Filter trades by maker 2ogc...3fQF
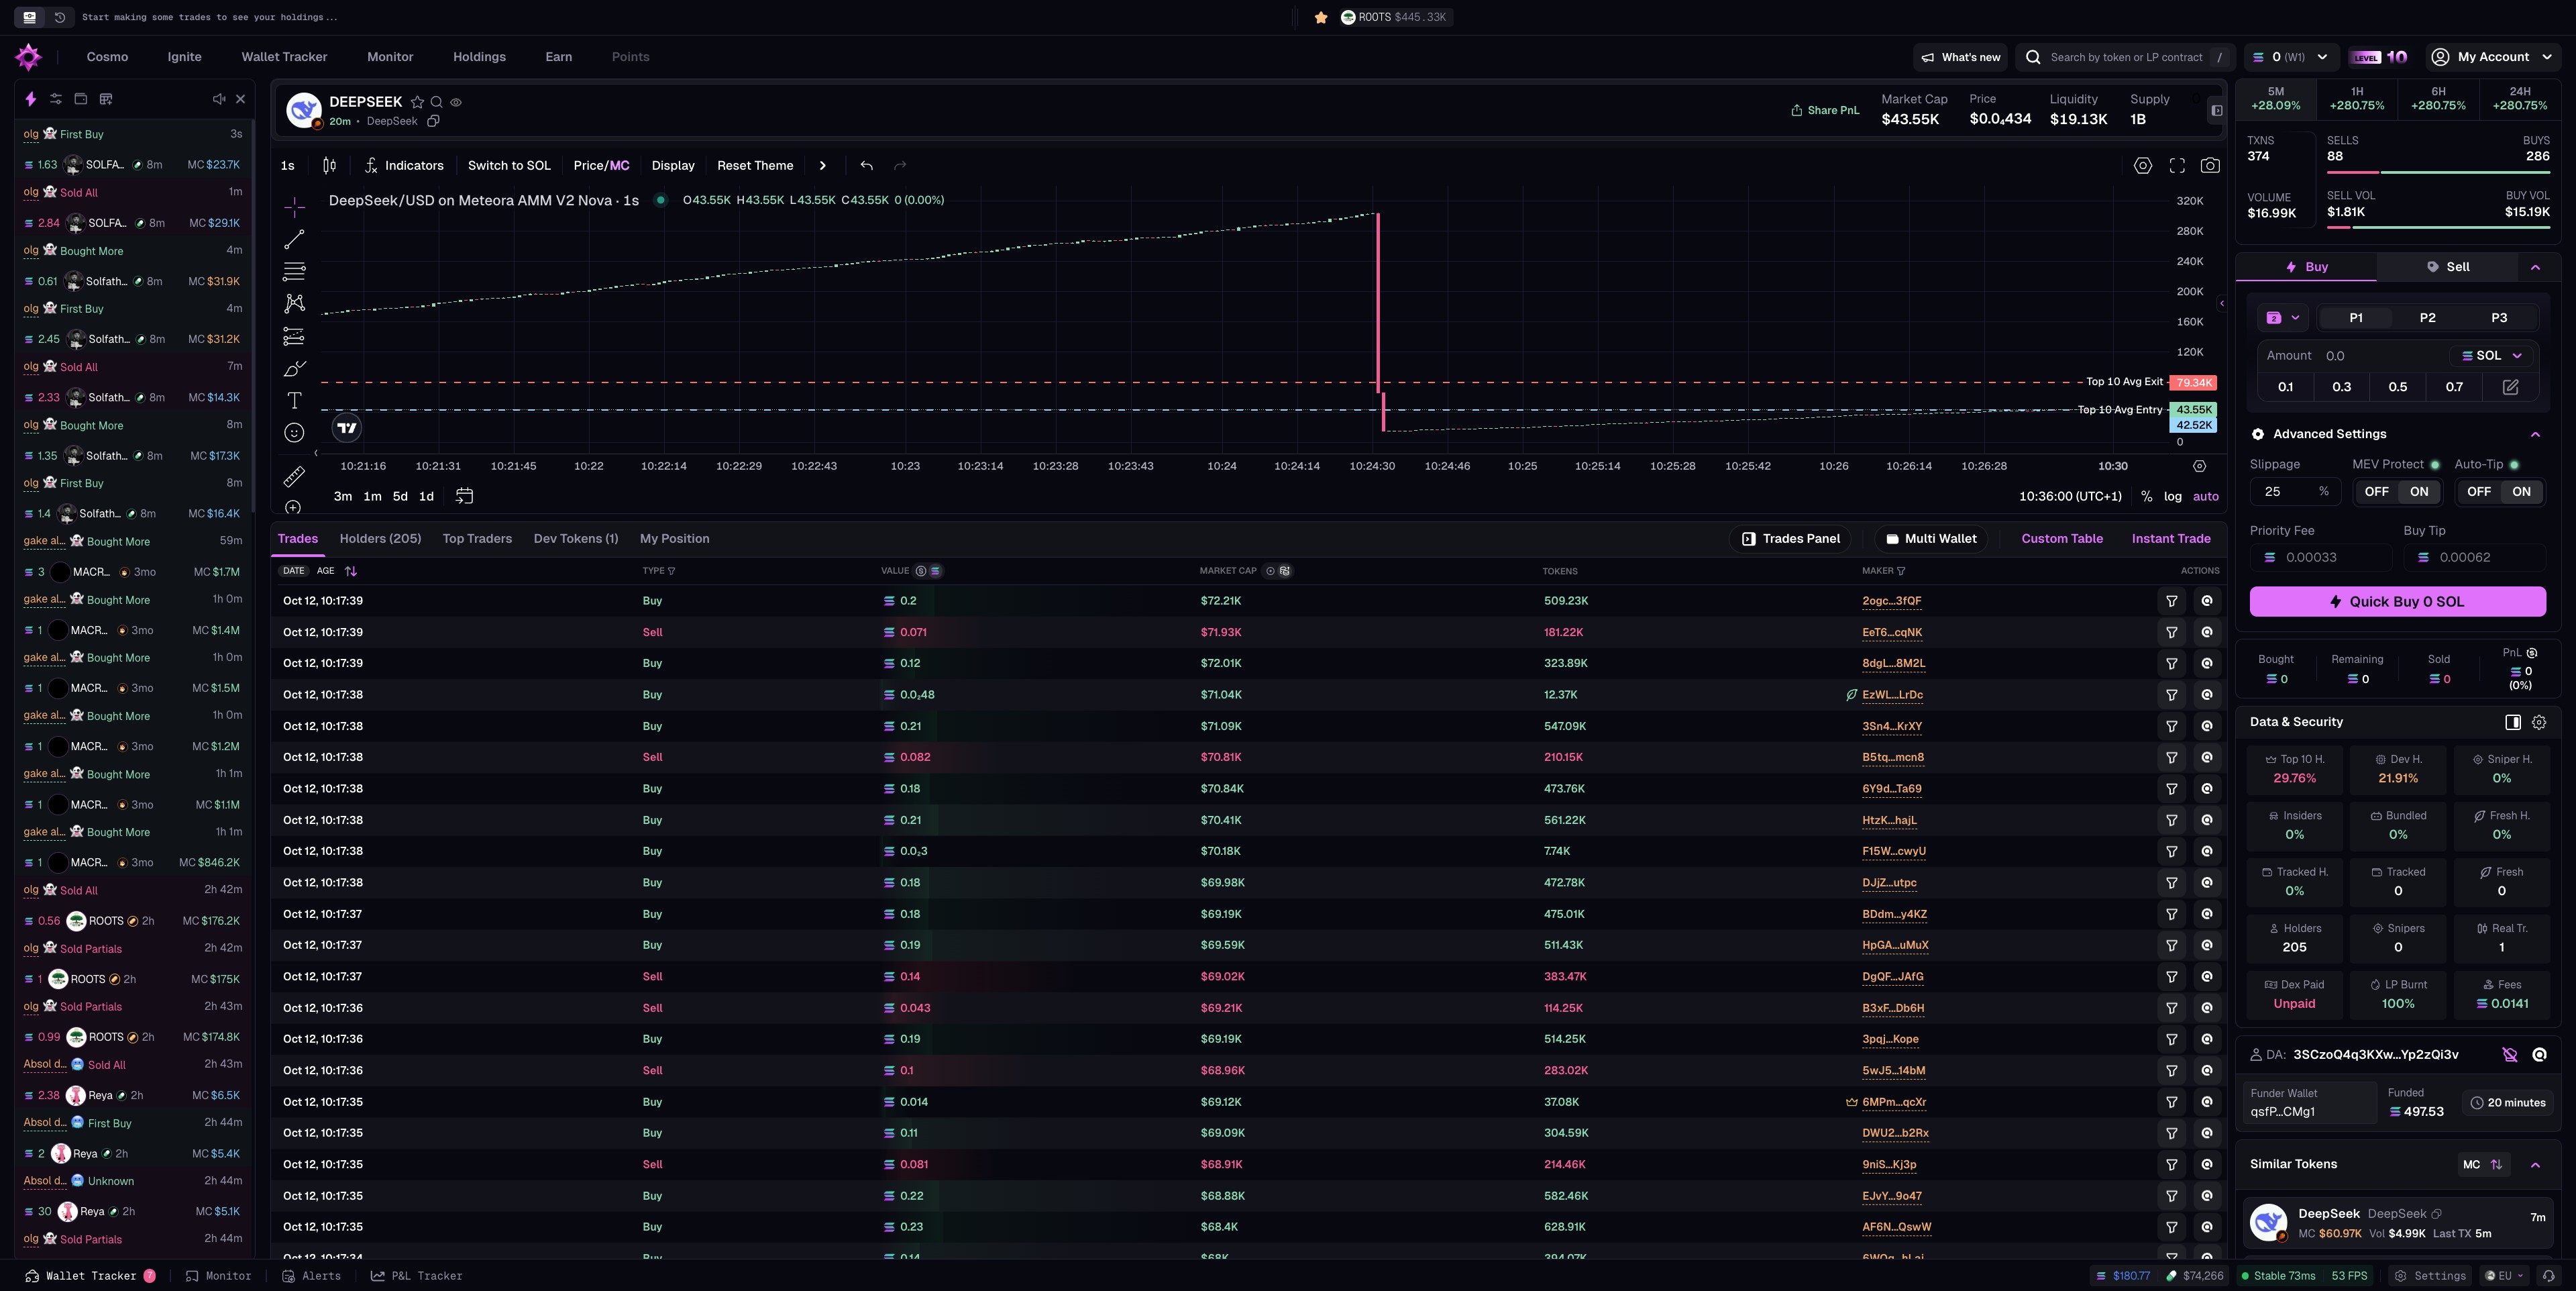The width and height of the screenshot is (2576, 1291). pos(2172,601)
